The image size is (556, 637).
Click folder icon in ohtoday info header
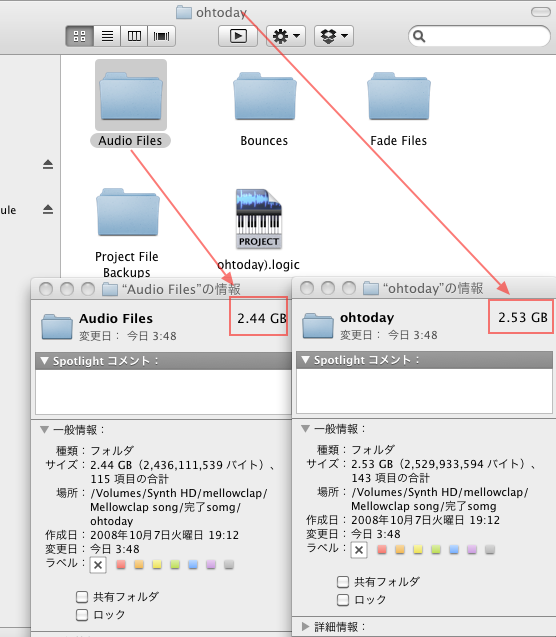(x=318, y=325)
